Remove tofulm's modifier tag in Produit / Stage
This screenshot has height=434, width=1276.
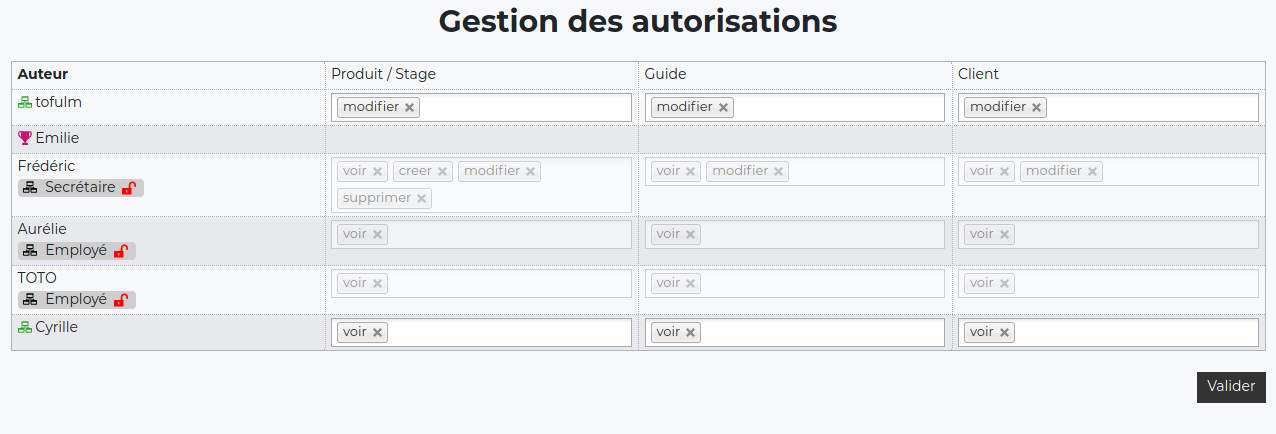(x=409, y=108)
